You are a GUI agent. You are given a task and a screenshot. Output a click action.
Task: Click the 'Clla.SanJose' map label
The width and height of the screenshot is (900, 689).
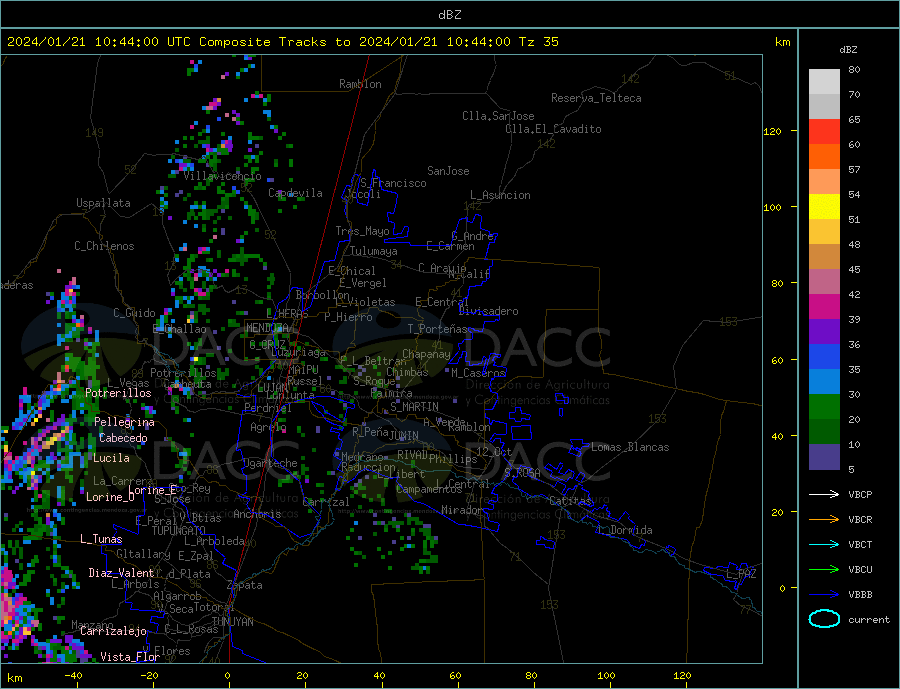498,116
